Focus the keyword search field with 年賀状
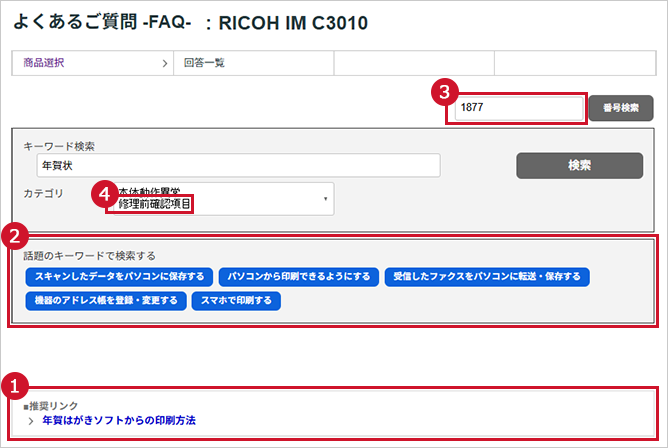This screenshot has width=668, height=448. point(239,165)
